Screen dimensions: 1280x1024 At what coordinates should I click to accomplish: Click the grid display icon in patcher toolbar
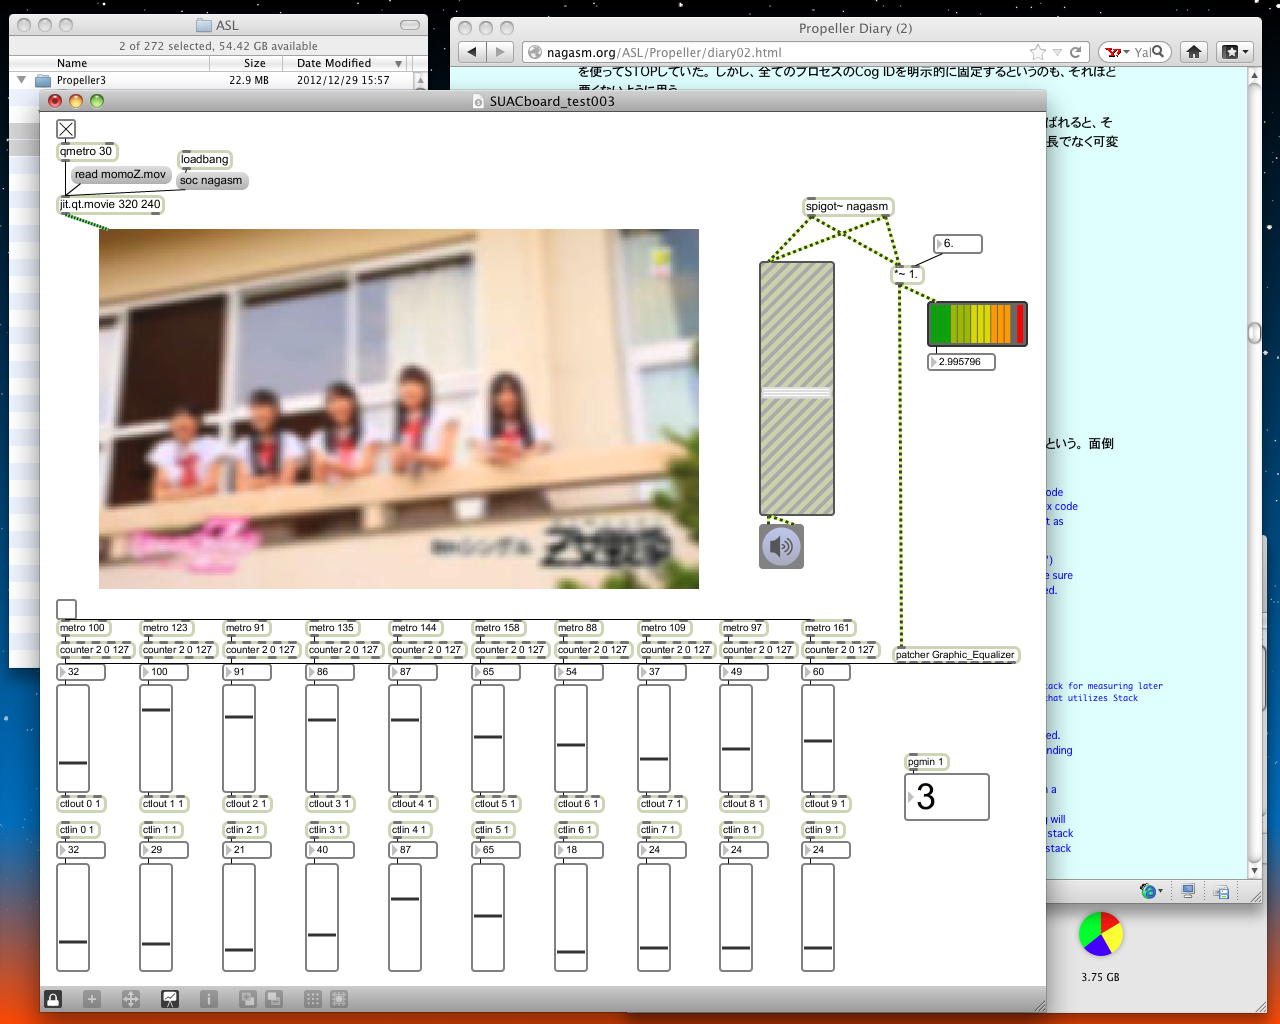[x=312, y=998]
